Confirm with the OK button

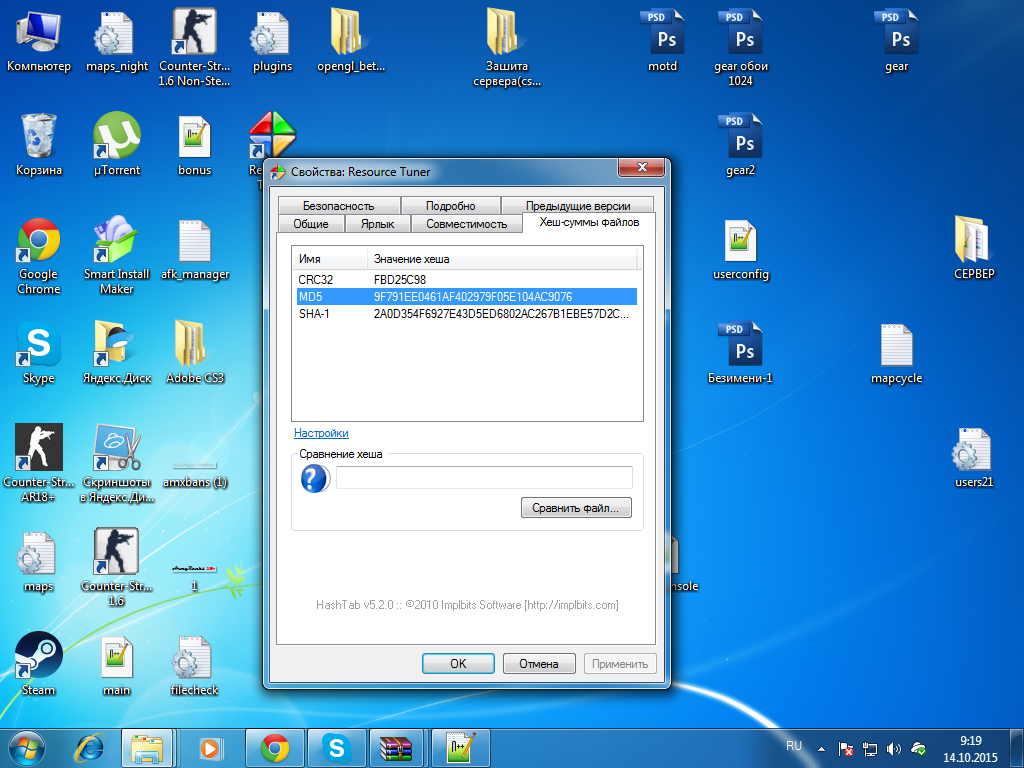(458, 664)
